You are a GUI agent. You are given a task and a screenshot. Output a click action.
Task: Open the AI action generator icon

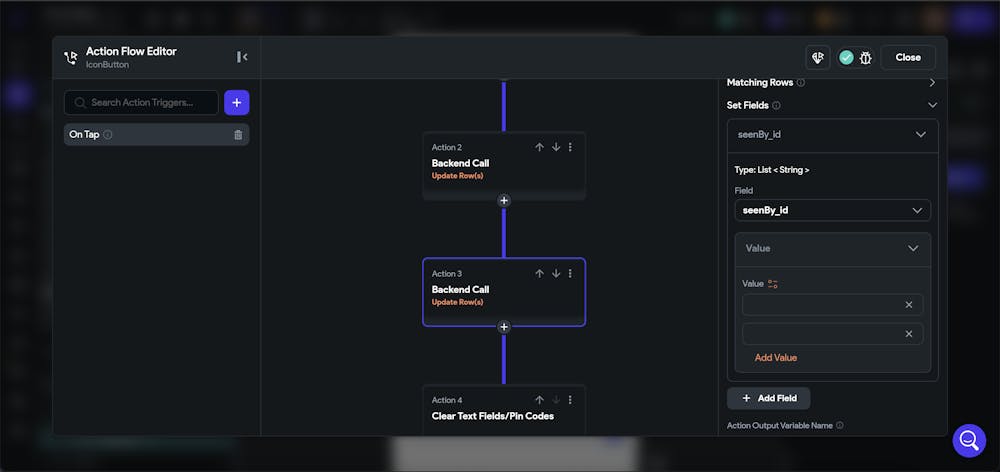[818, 57]
